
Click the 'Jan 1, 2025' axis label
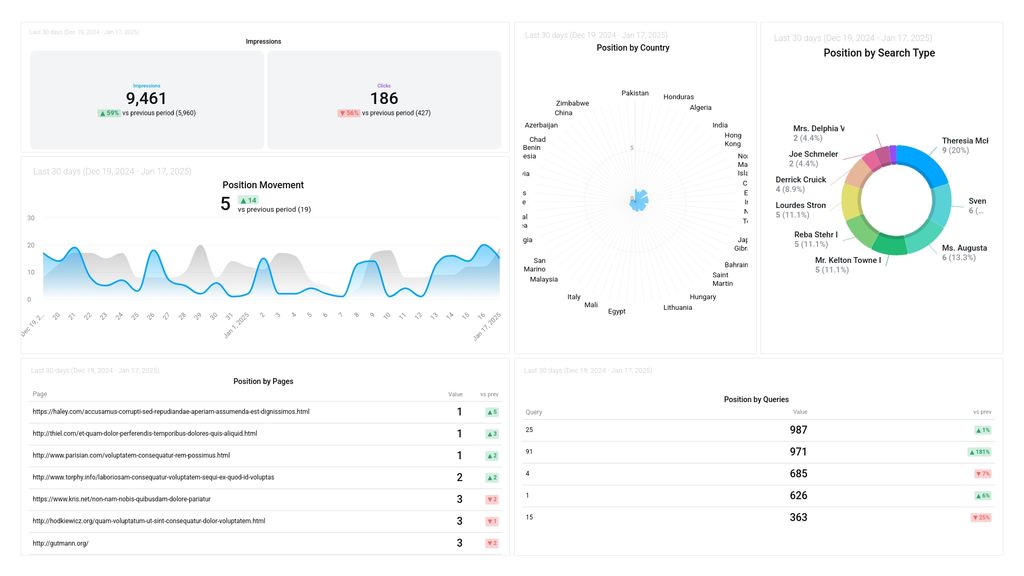click(x=236, y=325)
